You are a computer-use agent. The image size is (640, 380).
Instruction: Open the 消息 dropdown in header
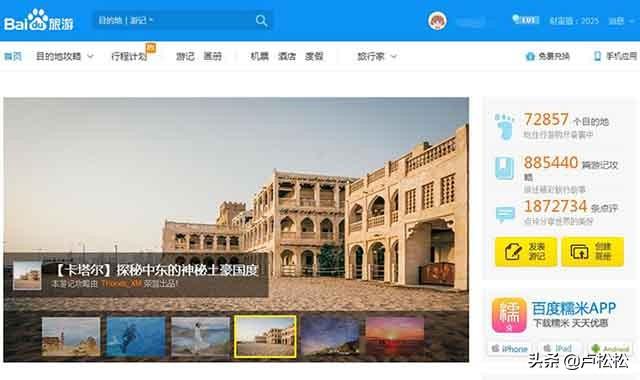[621, 20]
